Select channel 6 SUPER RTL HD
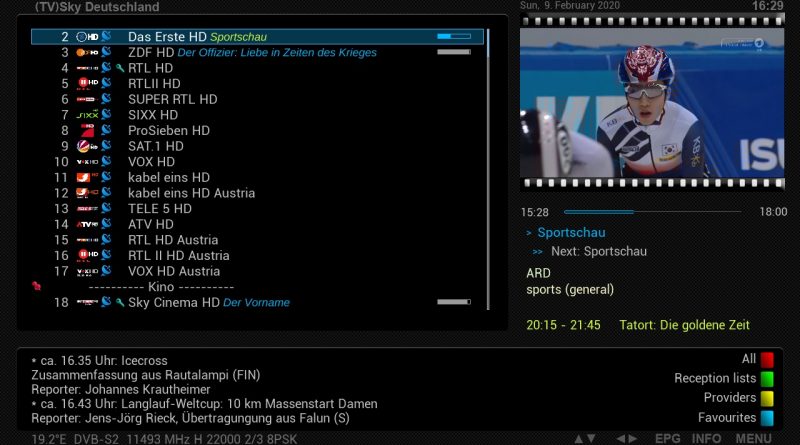The image size is (800, 445). coord(257,100)
